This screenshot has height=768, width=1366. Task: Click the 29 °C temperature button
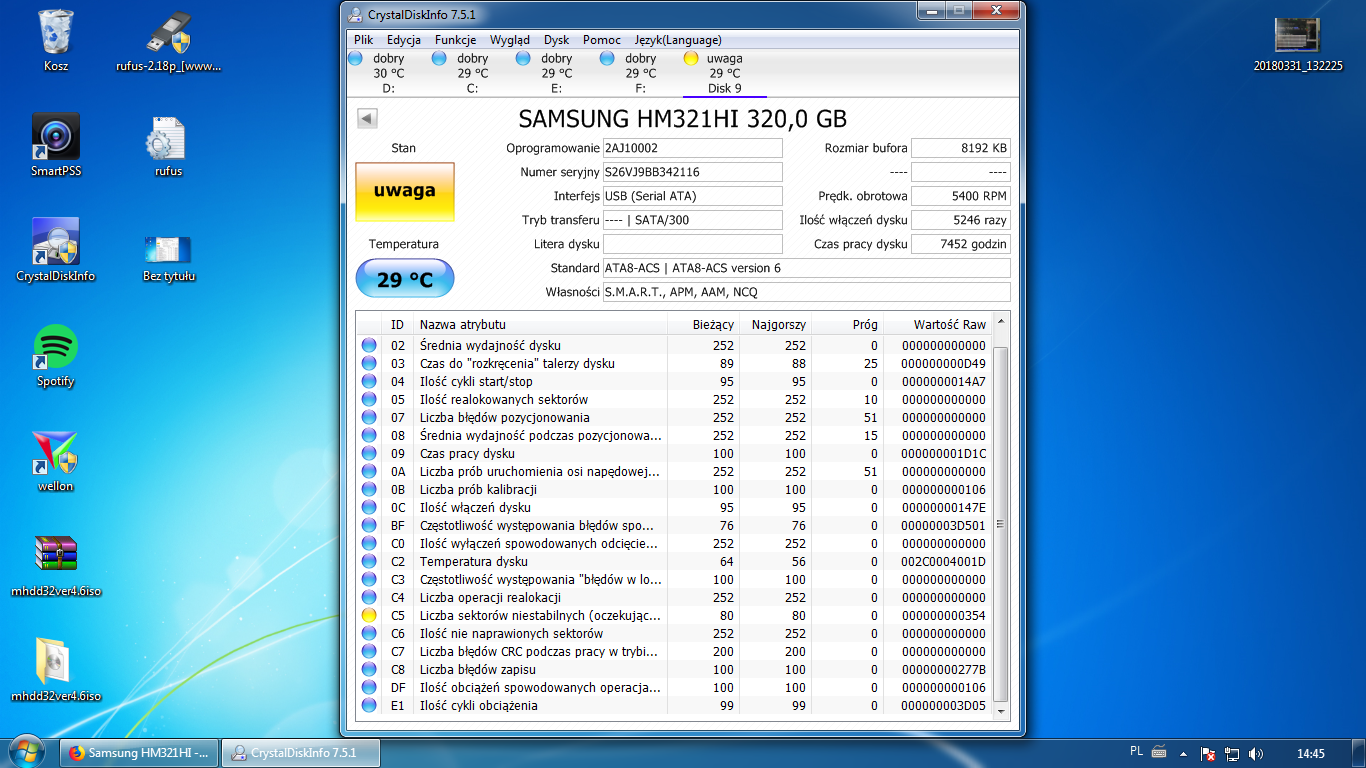tap(405, 279)
